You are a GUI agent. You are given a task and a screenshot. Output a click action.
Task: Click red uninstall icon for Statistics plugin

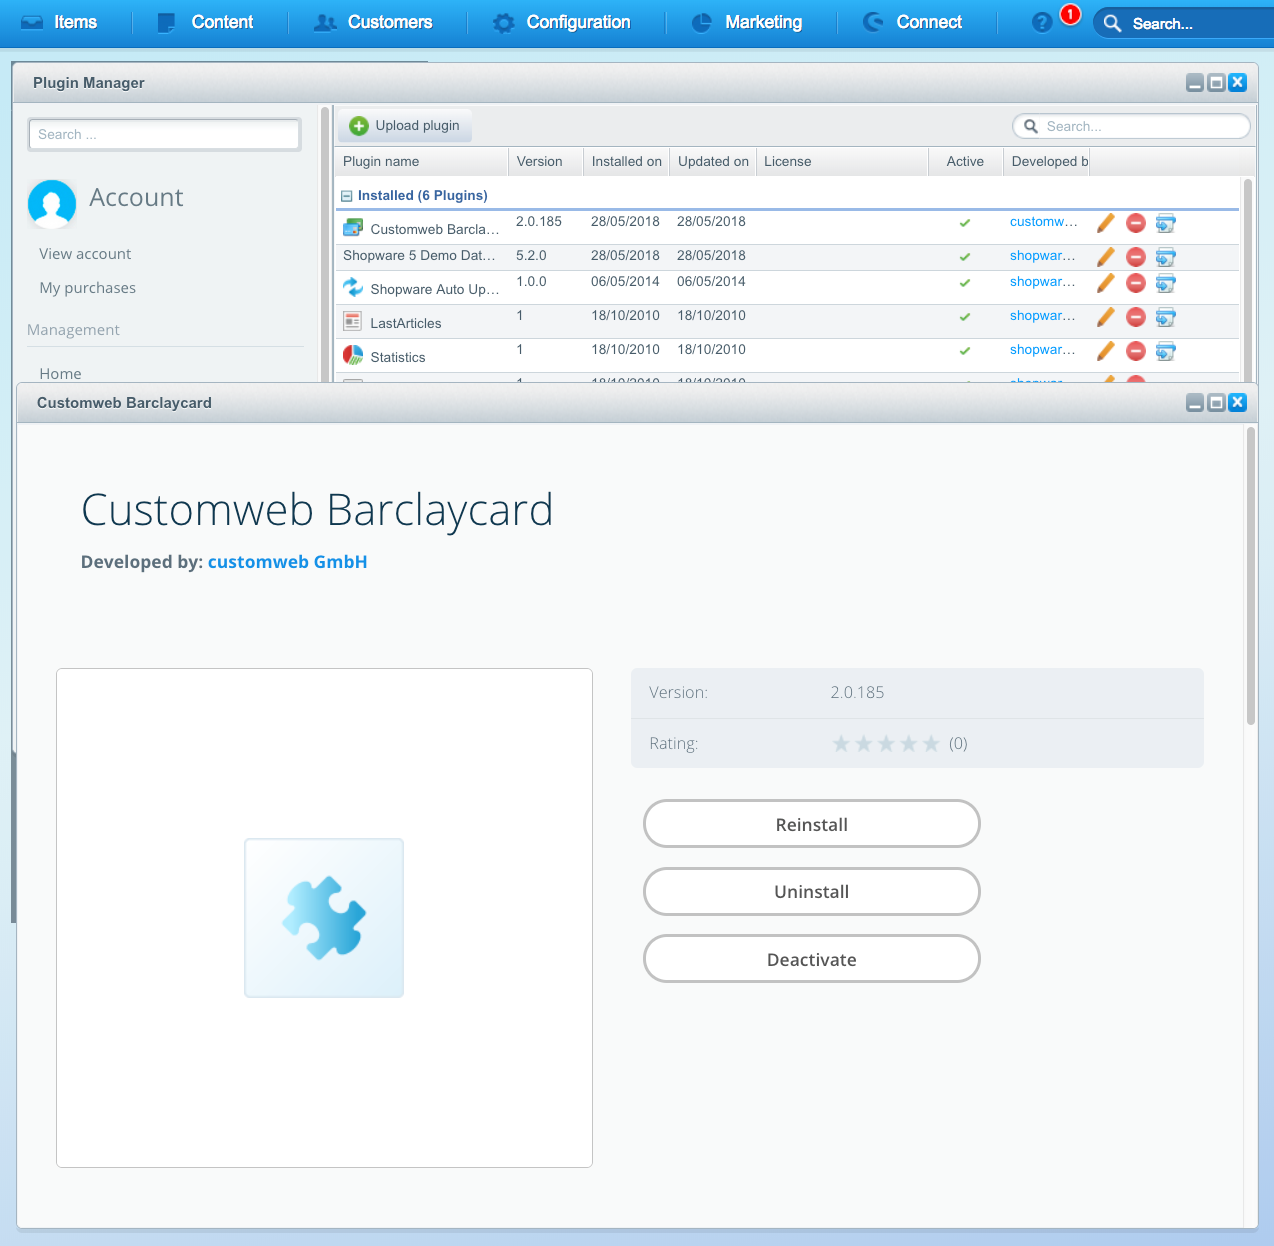[x=1136, y=351]
